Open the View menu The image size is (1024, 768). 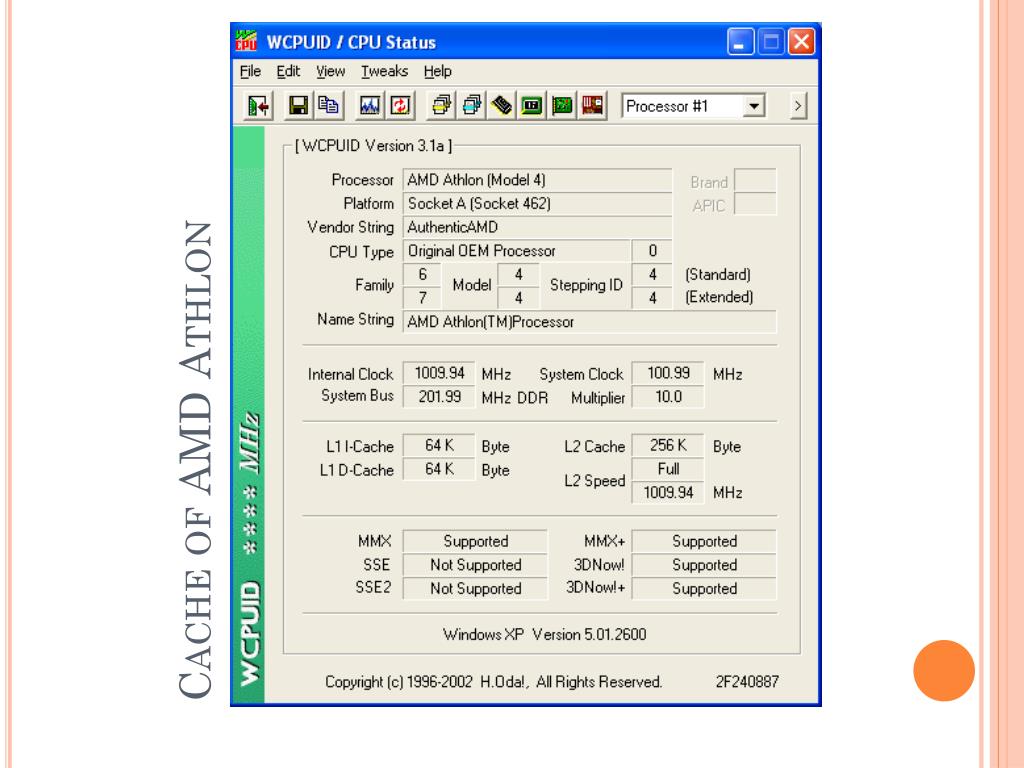point(330,71)
